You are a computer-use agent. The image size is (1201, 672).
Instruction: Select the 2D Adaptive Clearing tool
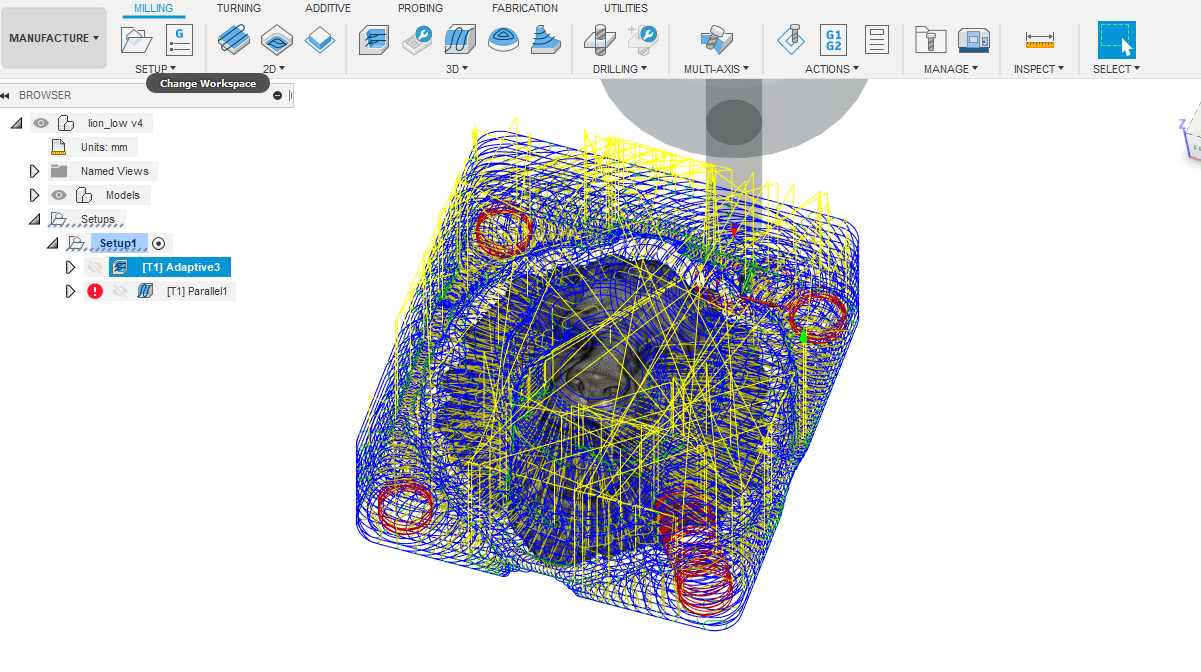[234, 40]
